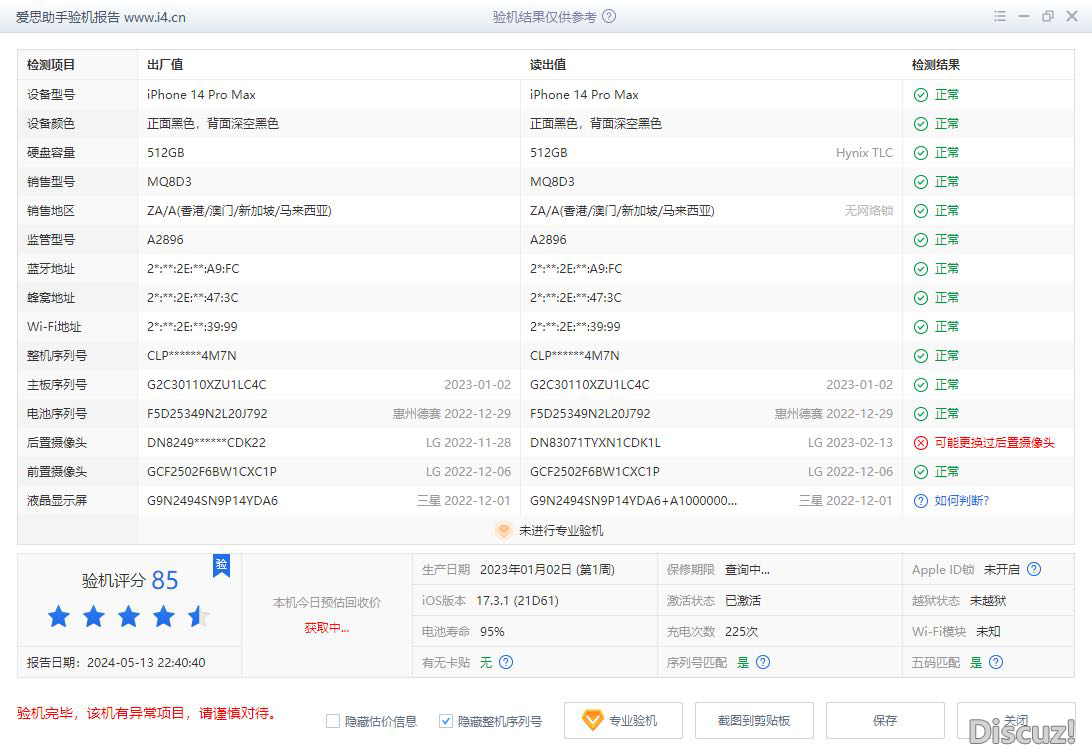The image size is (1092, 756).
Task: Click 截图到剪贴板 button
Action: (x=754, y=720)
